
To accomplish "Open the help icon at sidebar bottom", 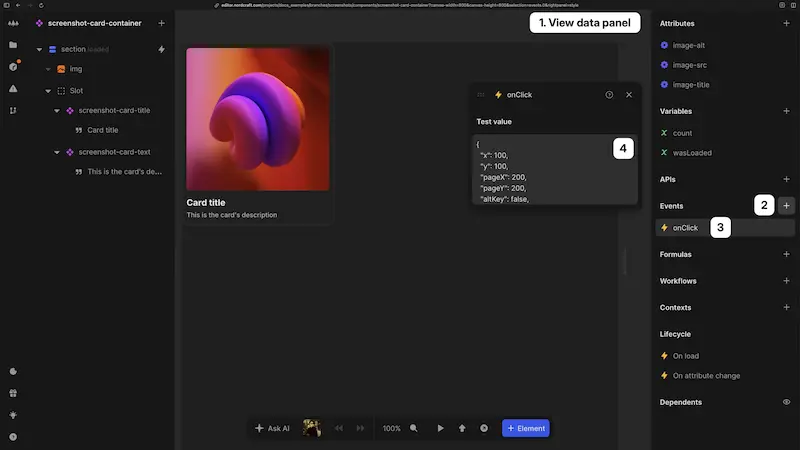I will tap(13, 437).
